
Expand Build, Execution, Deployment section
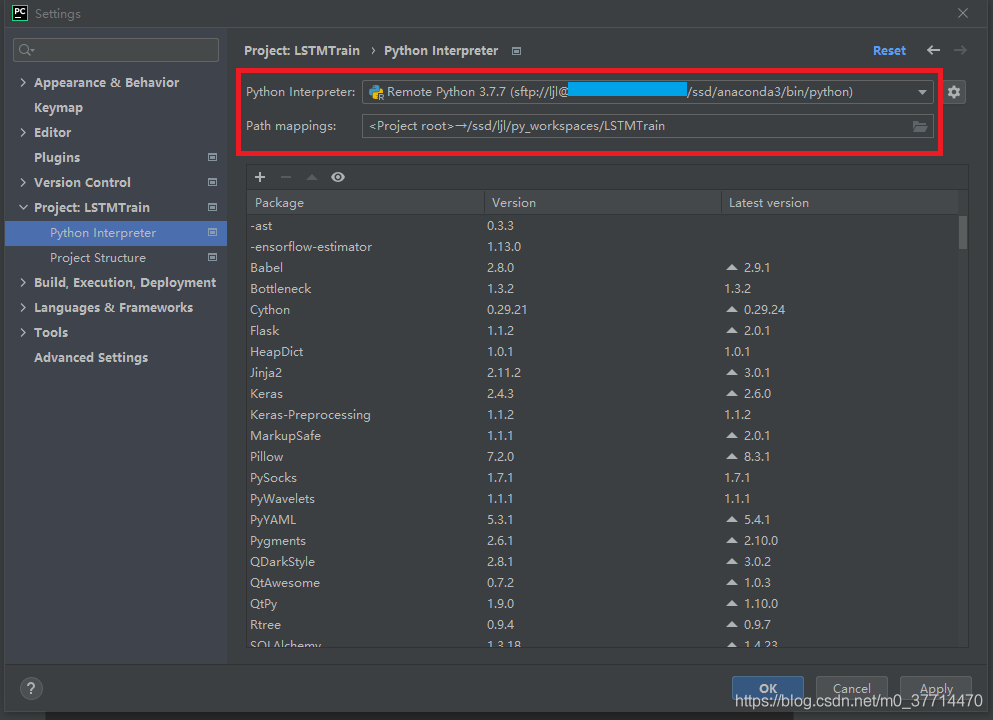coord(23,283)
